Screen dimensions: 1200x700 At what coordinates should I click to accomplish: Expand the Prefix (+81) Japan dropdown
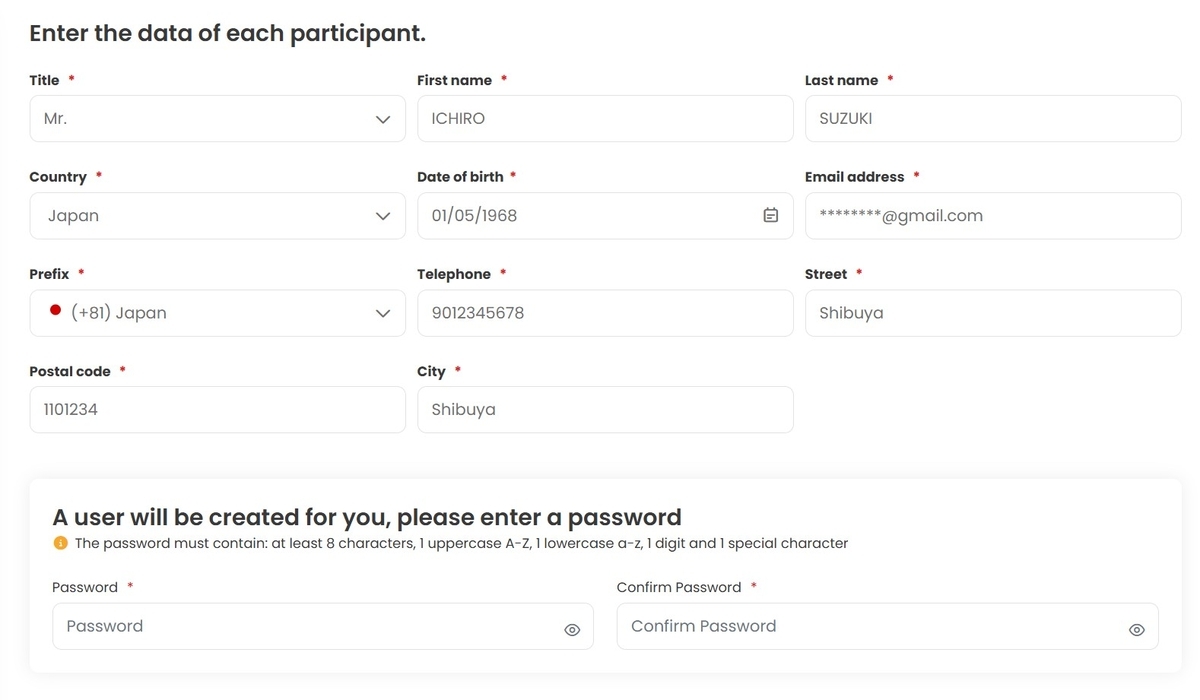[217, 313]
